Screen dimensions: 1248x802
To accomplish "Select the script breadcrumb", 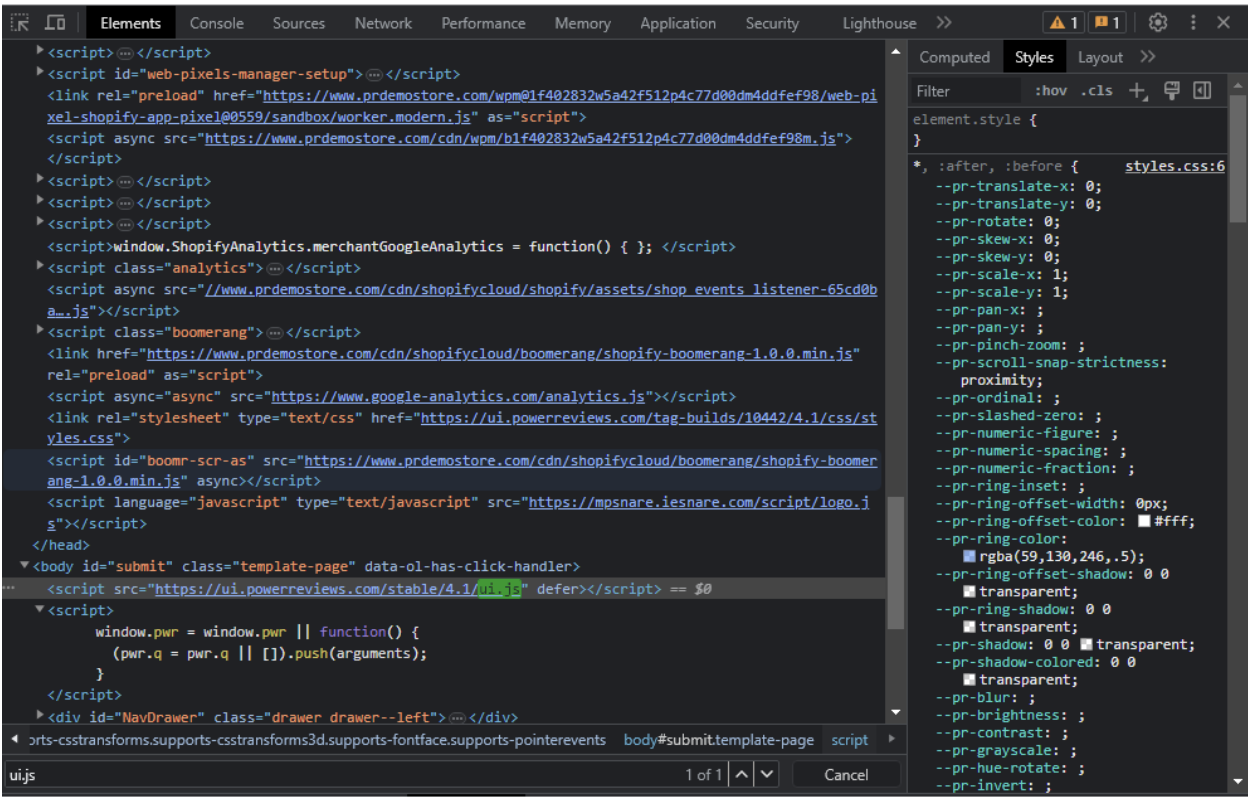I will click(850, 740).
